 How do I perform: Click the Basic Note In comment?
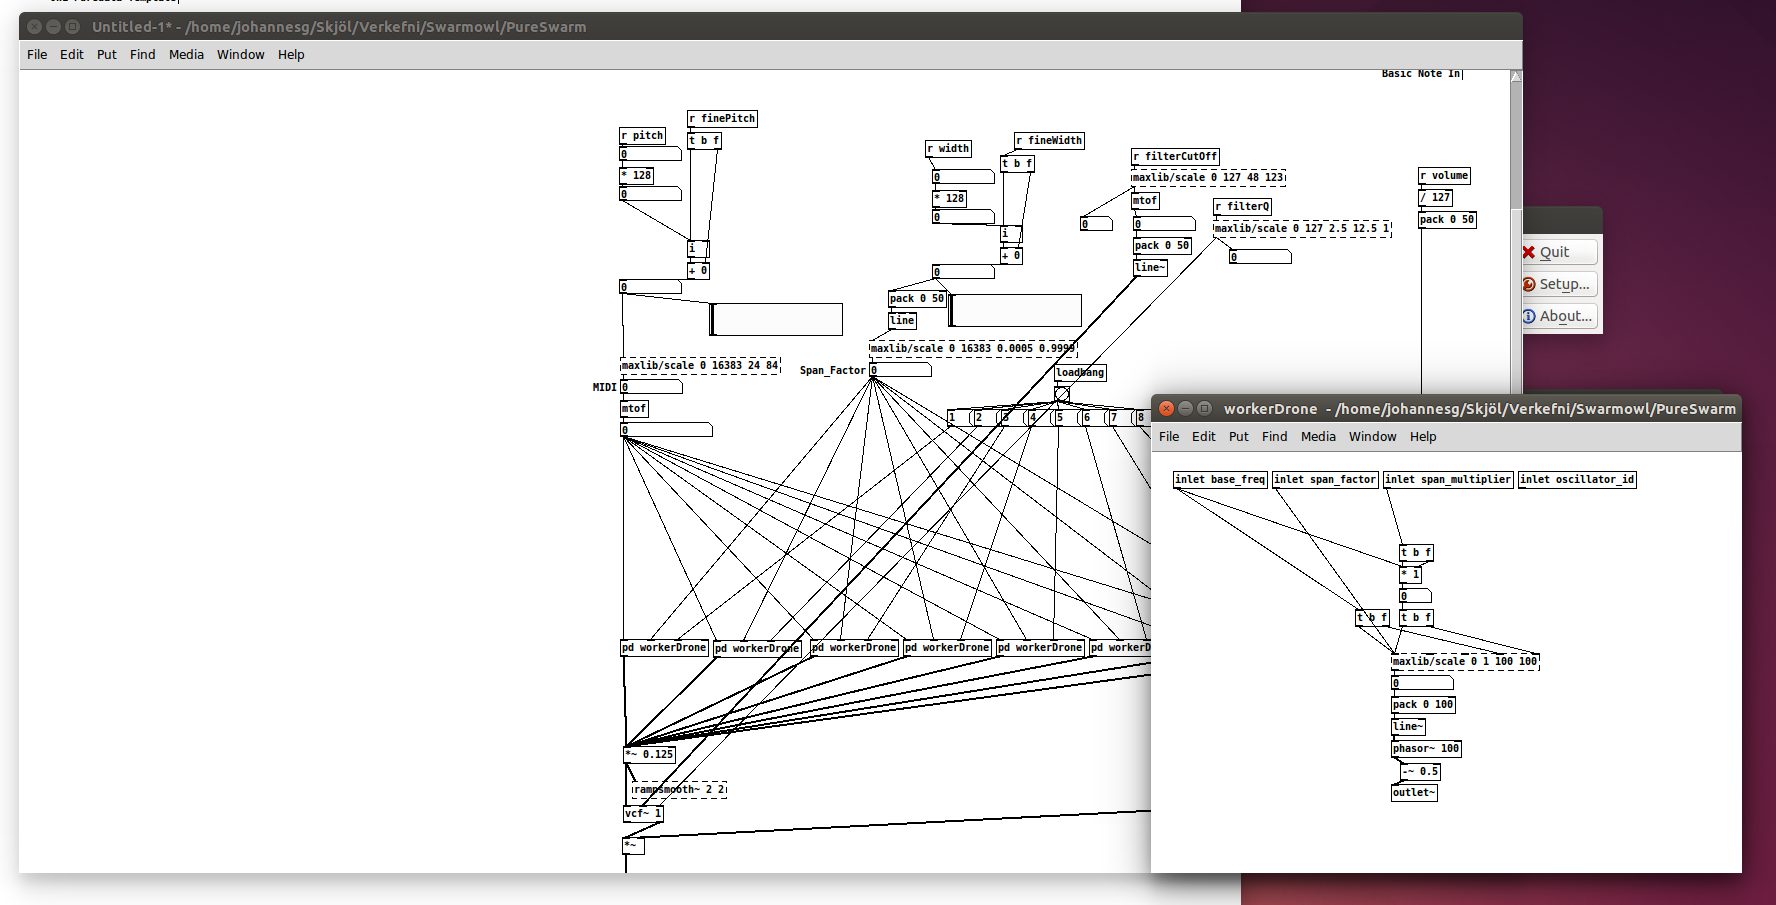1421,74
